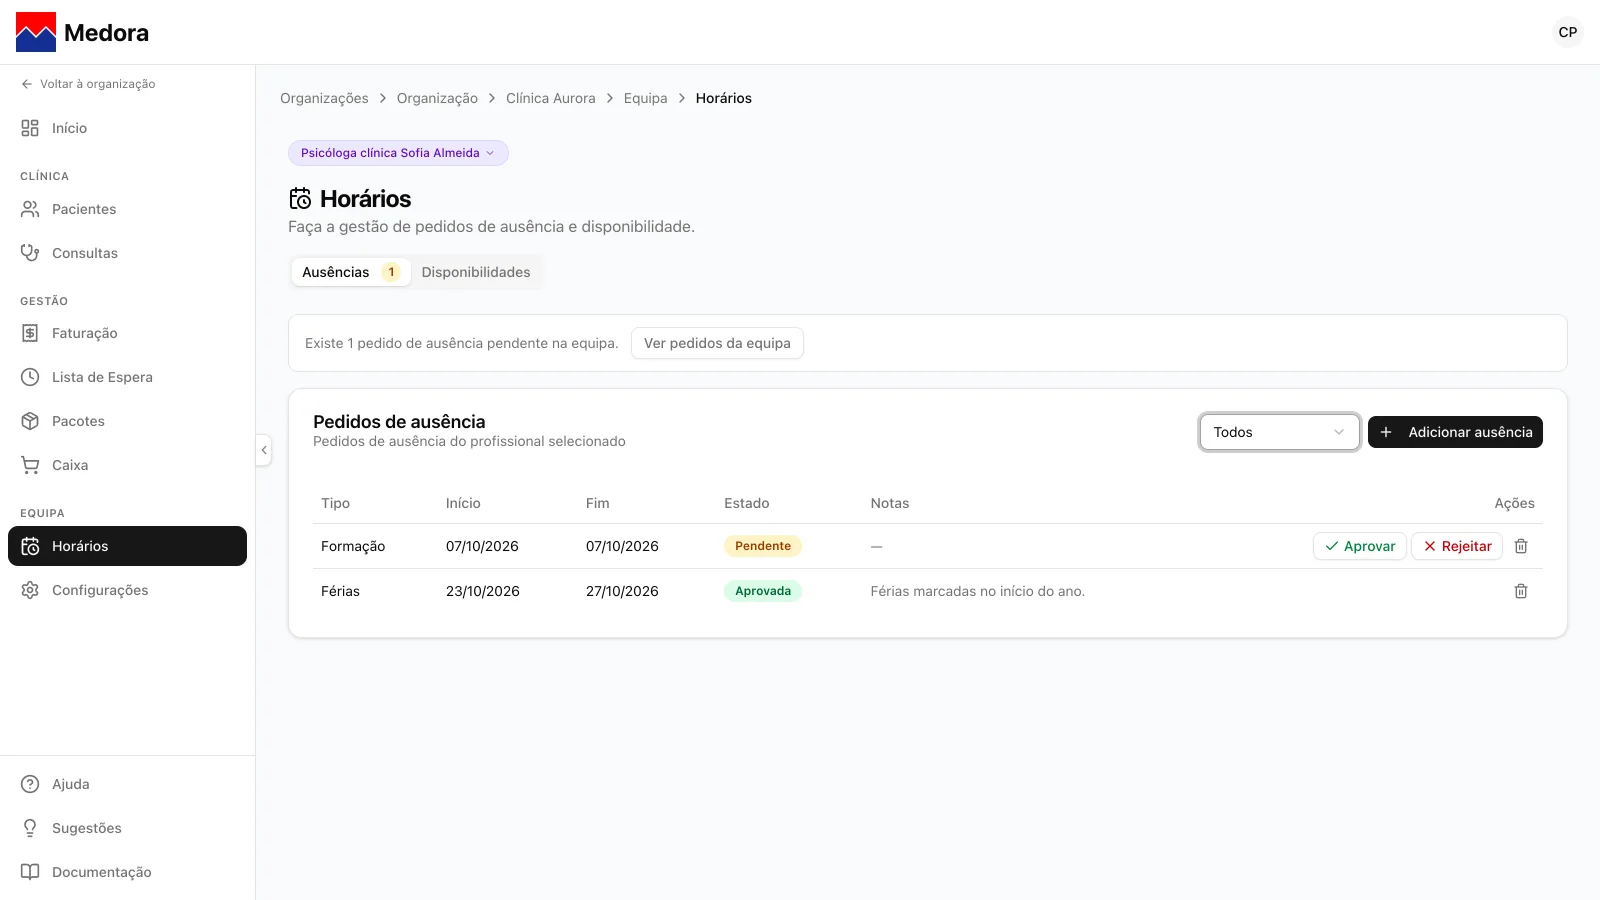Click the Férias end date 27/10/2026
This screenshot has height=900, width=1600.
click(622, 591)
